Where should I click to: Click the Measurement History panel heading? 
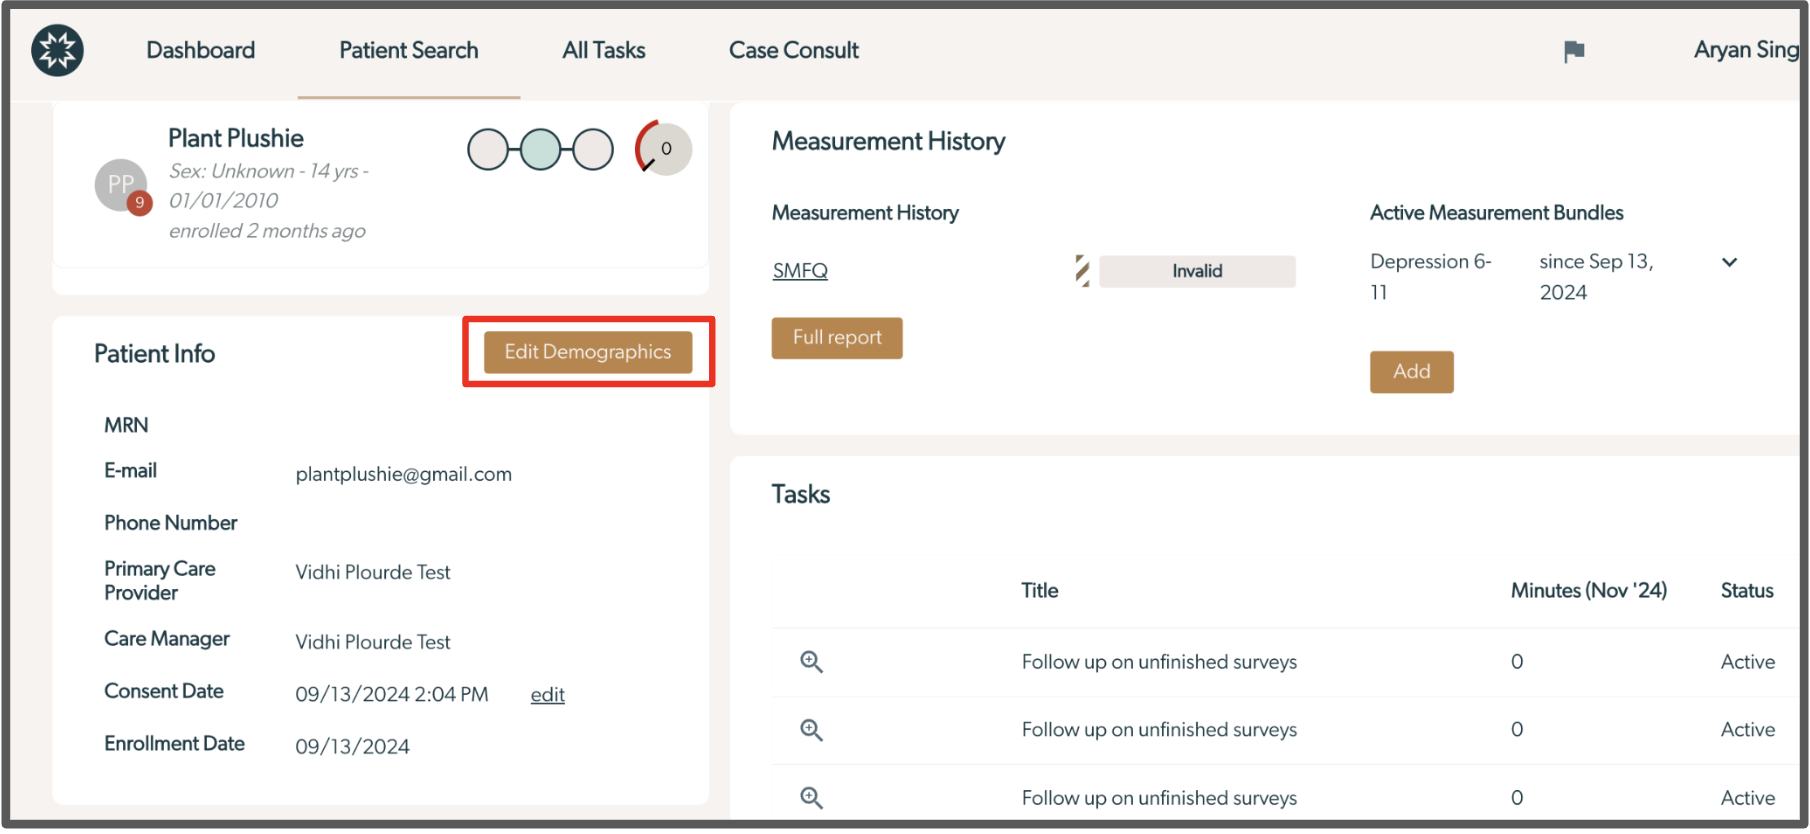click(x=888, y=141)
